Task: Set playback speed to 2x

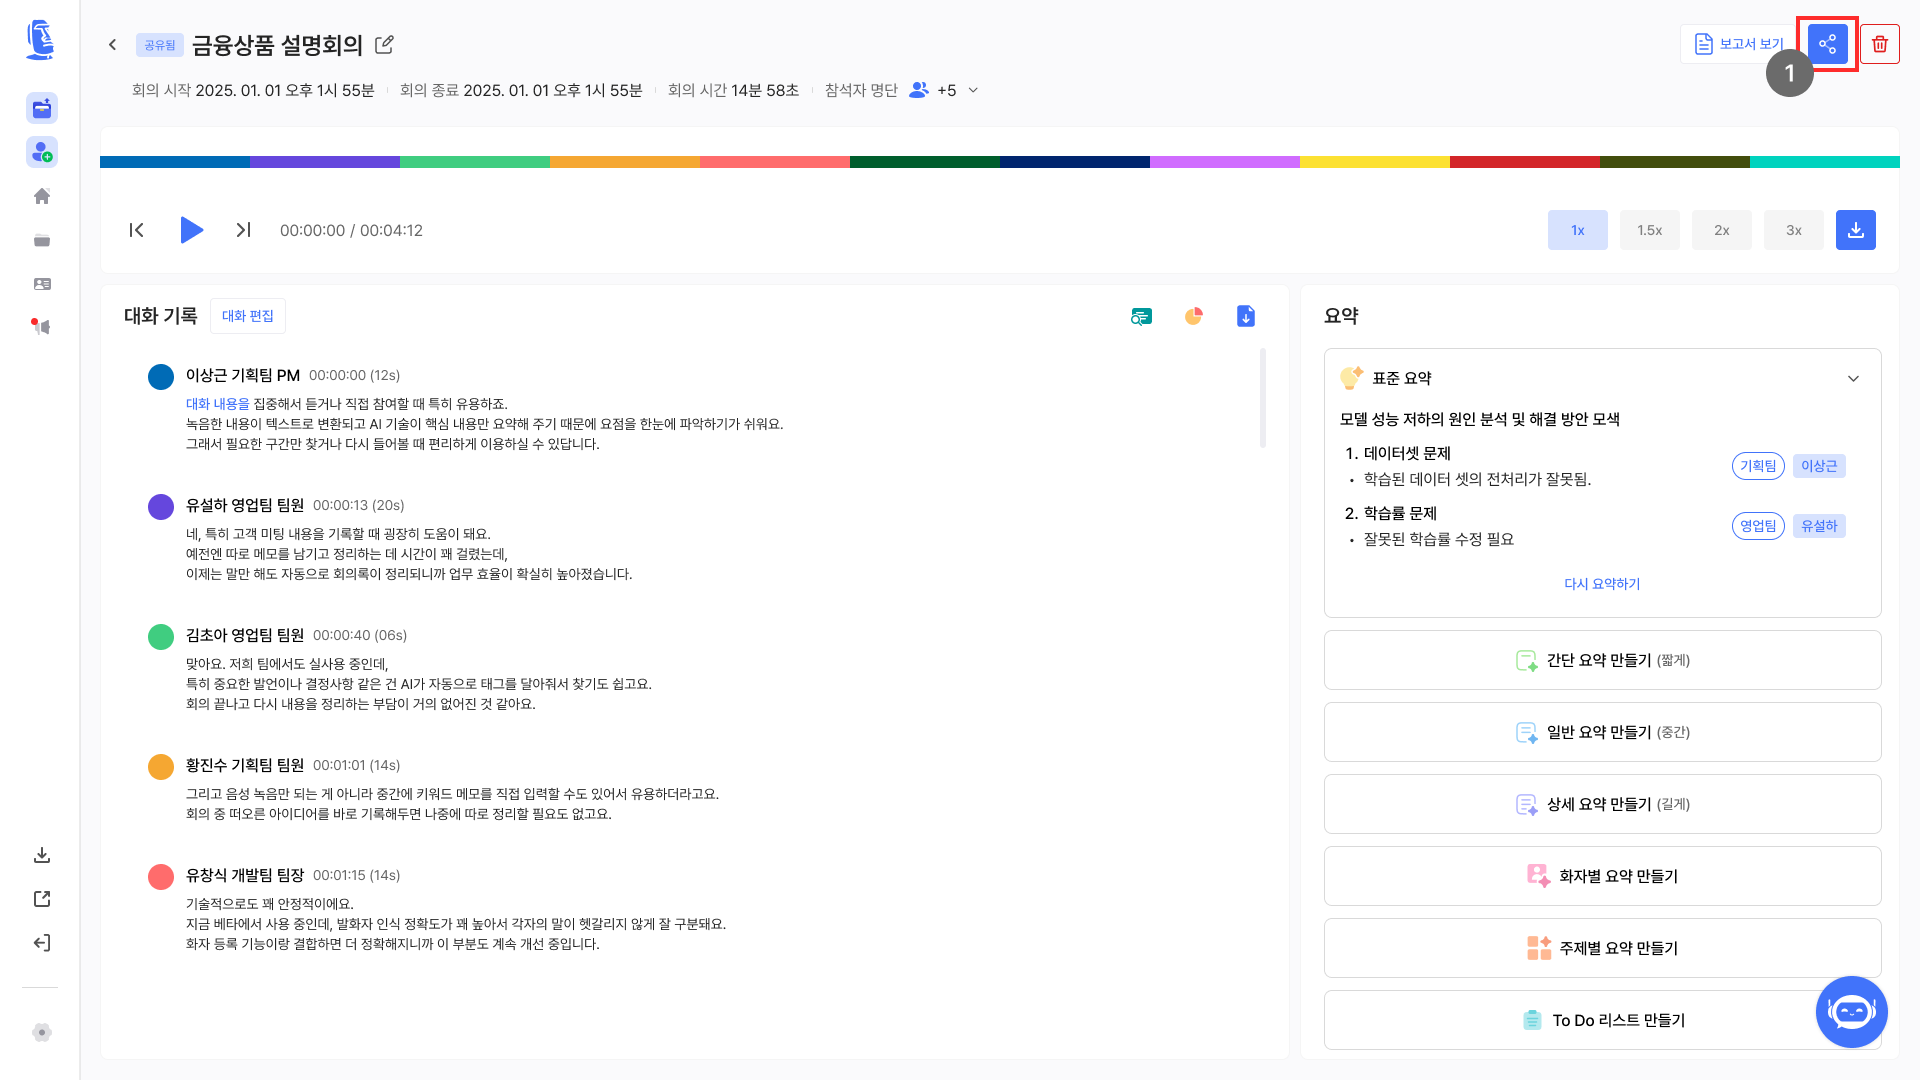Action: pos(1721,230)
